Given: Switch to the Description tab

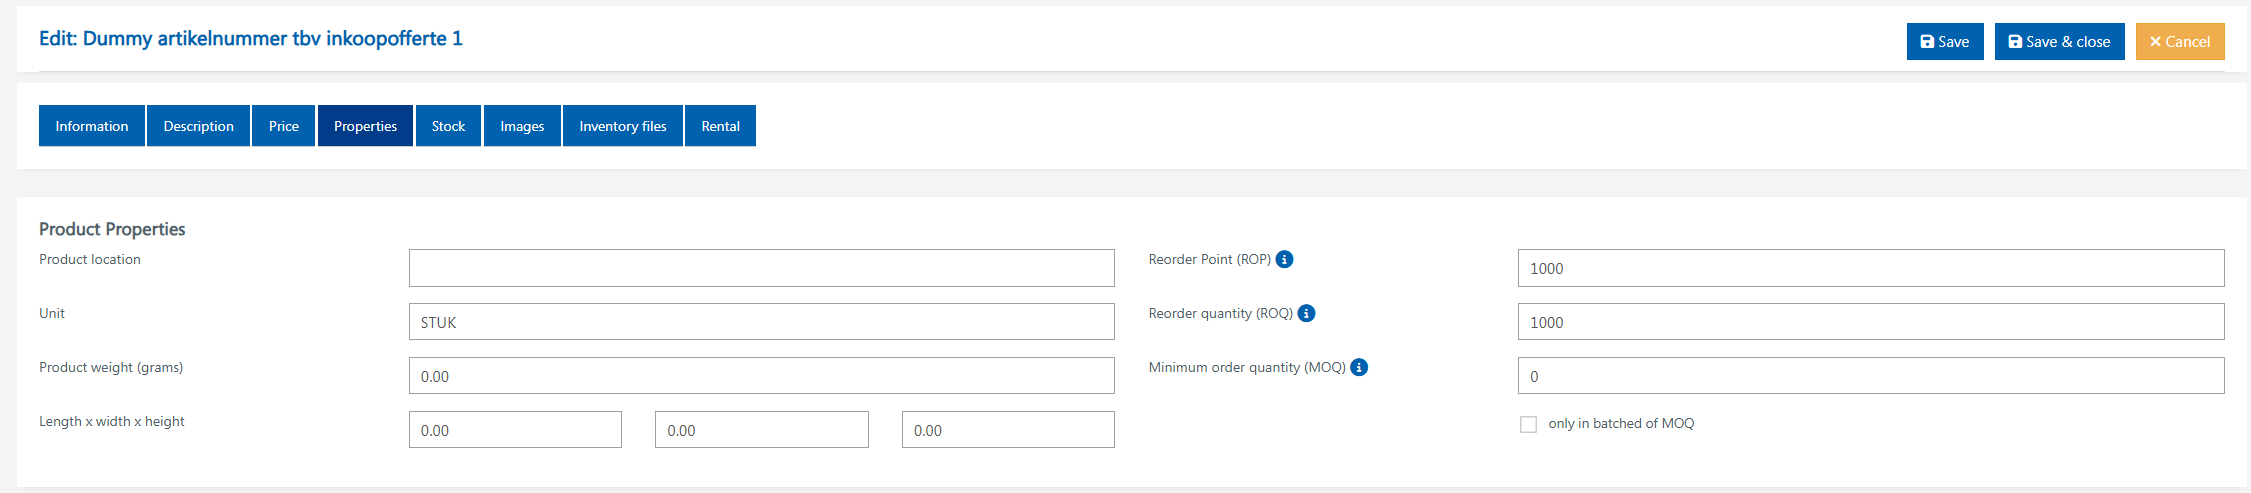Looking at the screenshot, I should pos(198,126).
